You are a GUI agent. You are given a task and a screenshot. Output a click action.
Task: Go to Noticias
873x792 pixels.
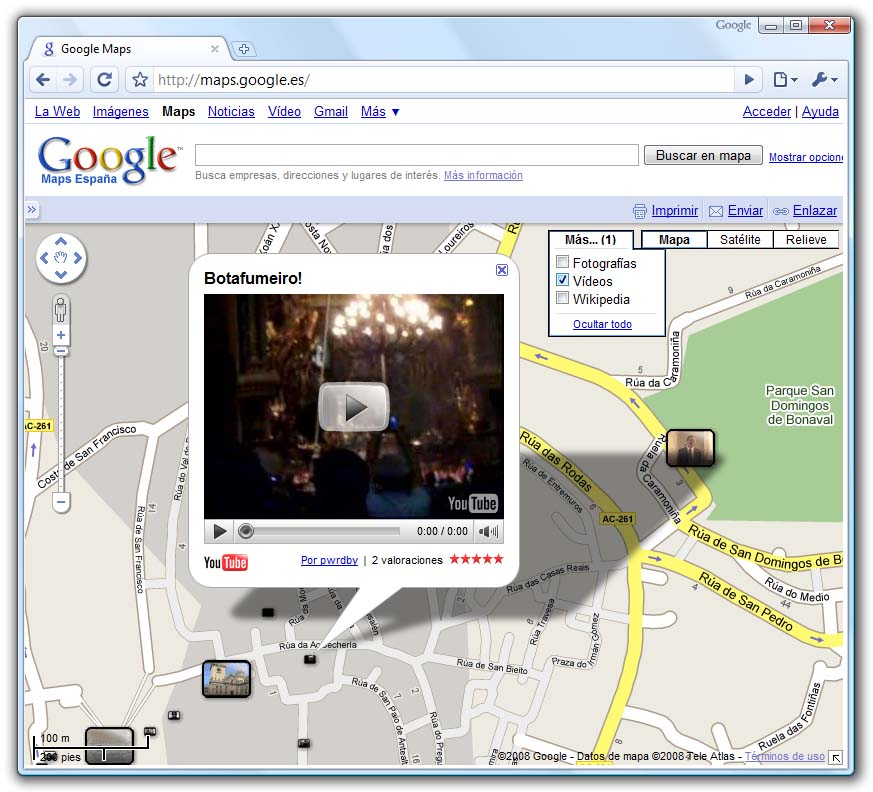(x=231, y=111)
